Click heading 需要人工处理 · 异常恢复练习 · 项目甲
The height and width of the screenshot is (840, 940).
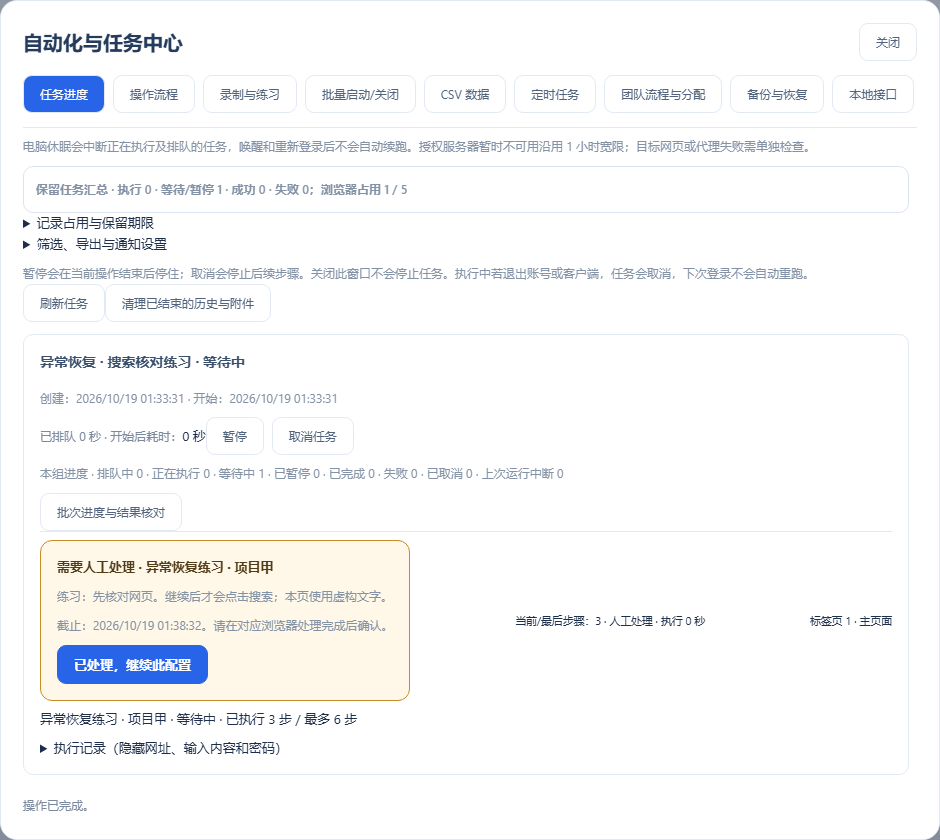[x=165, y=567]
